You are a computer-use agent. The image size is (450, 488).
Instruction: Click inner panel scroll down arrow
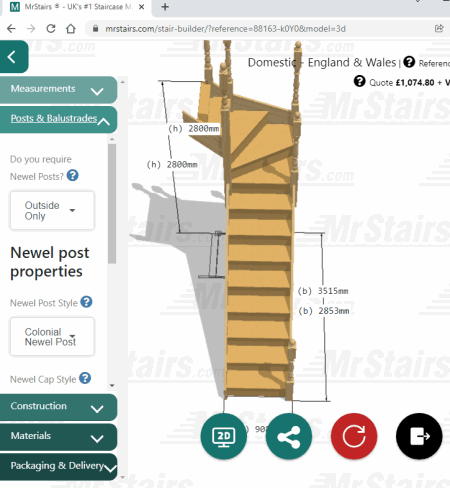pos(112,385)
